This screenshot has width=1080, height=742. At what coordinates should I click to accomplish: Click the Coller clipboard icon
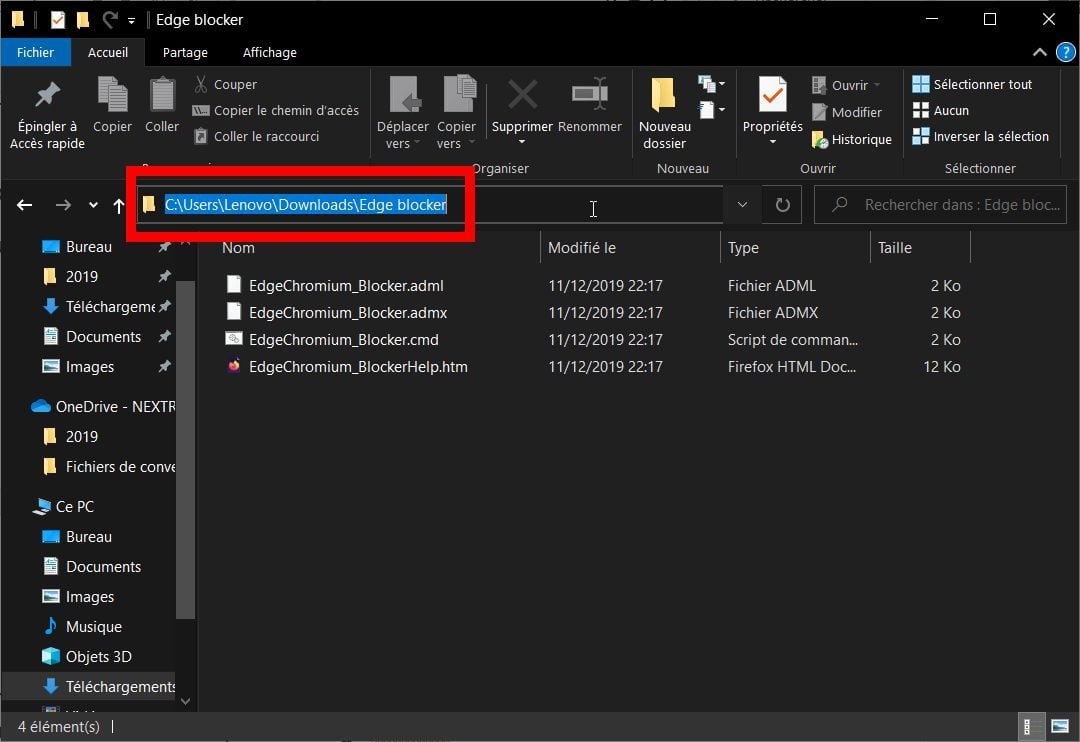162,94
